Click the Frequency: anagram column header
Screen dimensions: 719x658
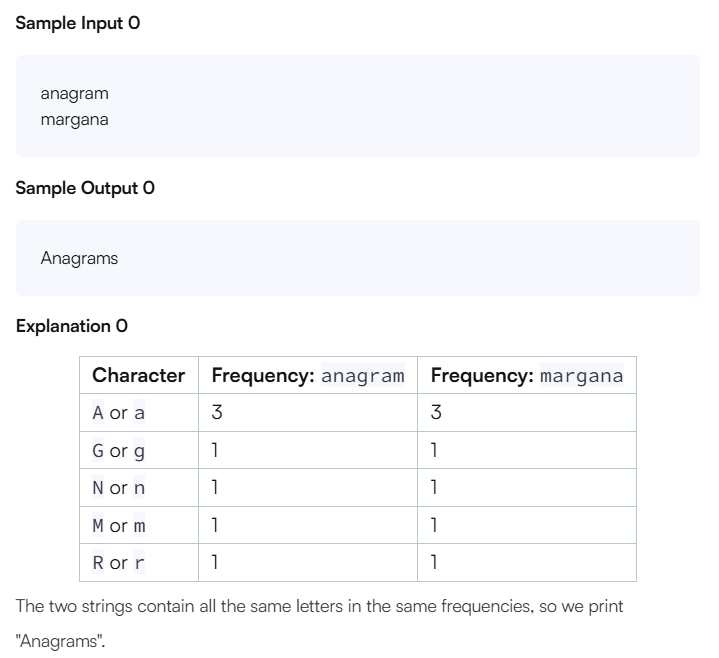point(308,375)
